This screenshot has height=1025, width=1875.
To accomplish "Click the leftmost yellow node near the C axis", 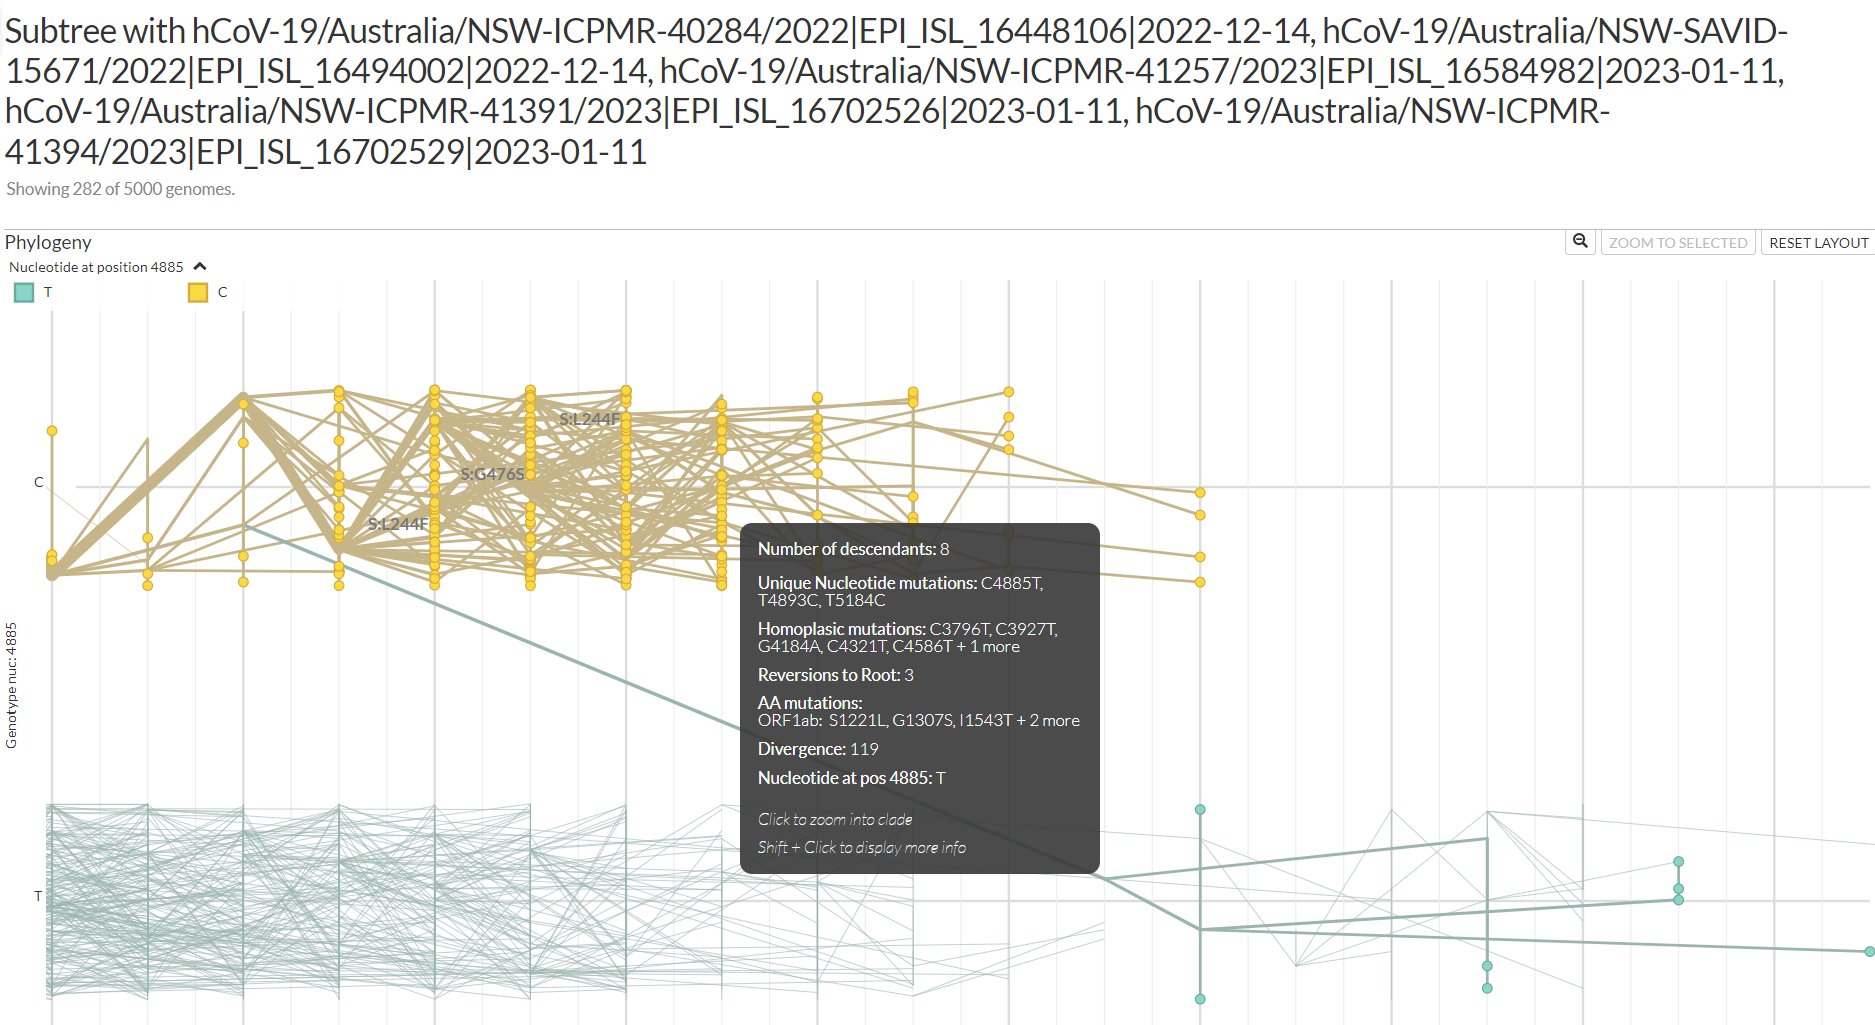I will click(51, 430).
